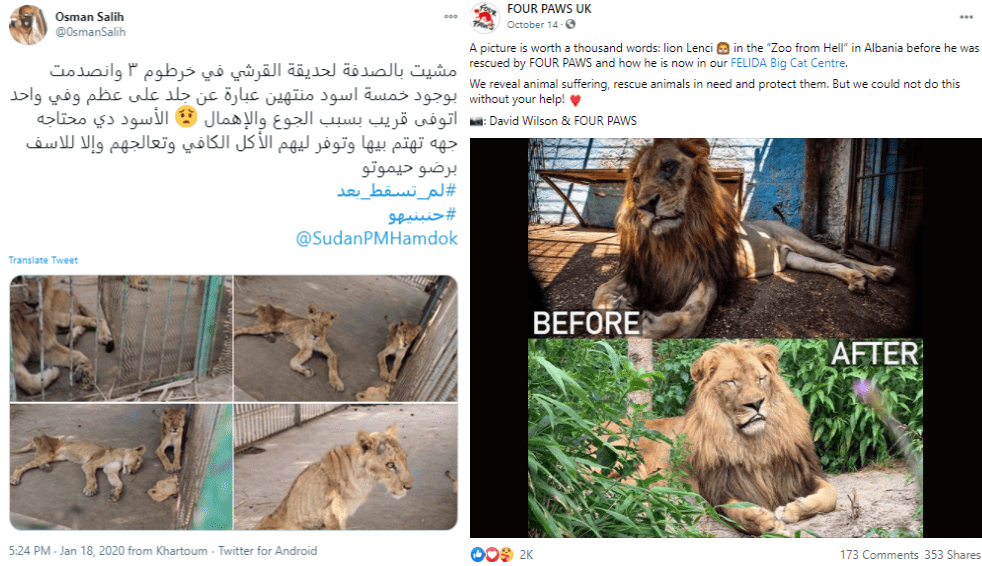Click the FOUR PAWS UK page logo

pyautogui.click(x=484, y=16)
